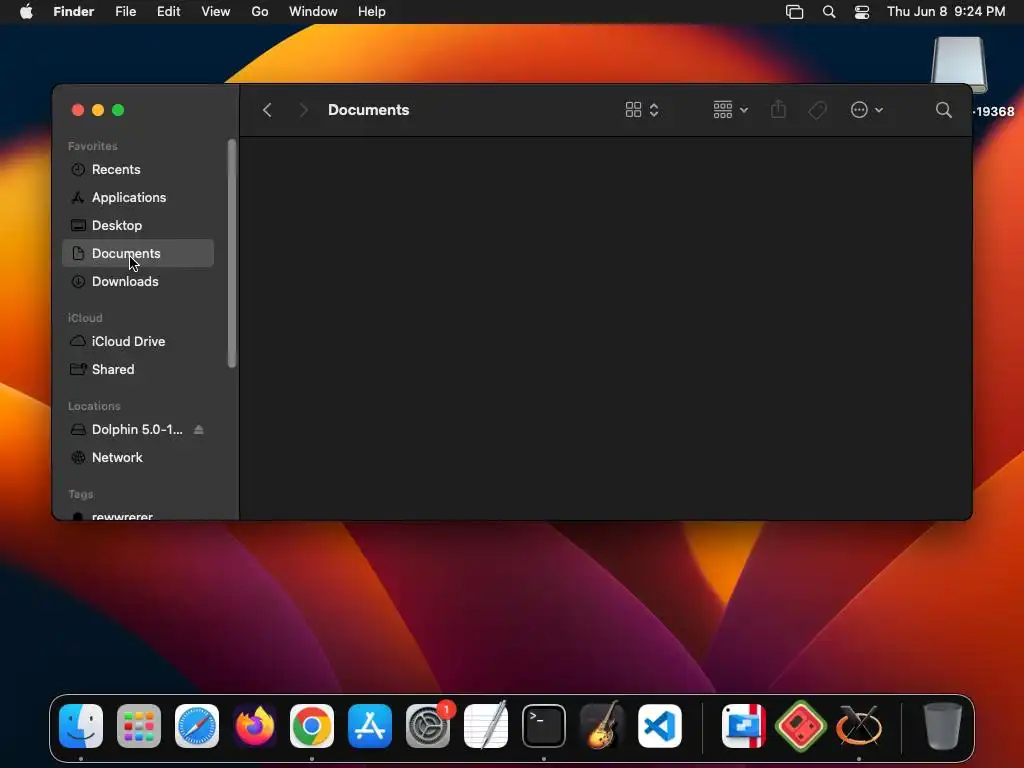This screenshot has width=1024, height=768.
Task: Minimize the Documents Finder window
Action: (98, 110)
